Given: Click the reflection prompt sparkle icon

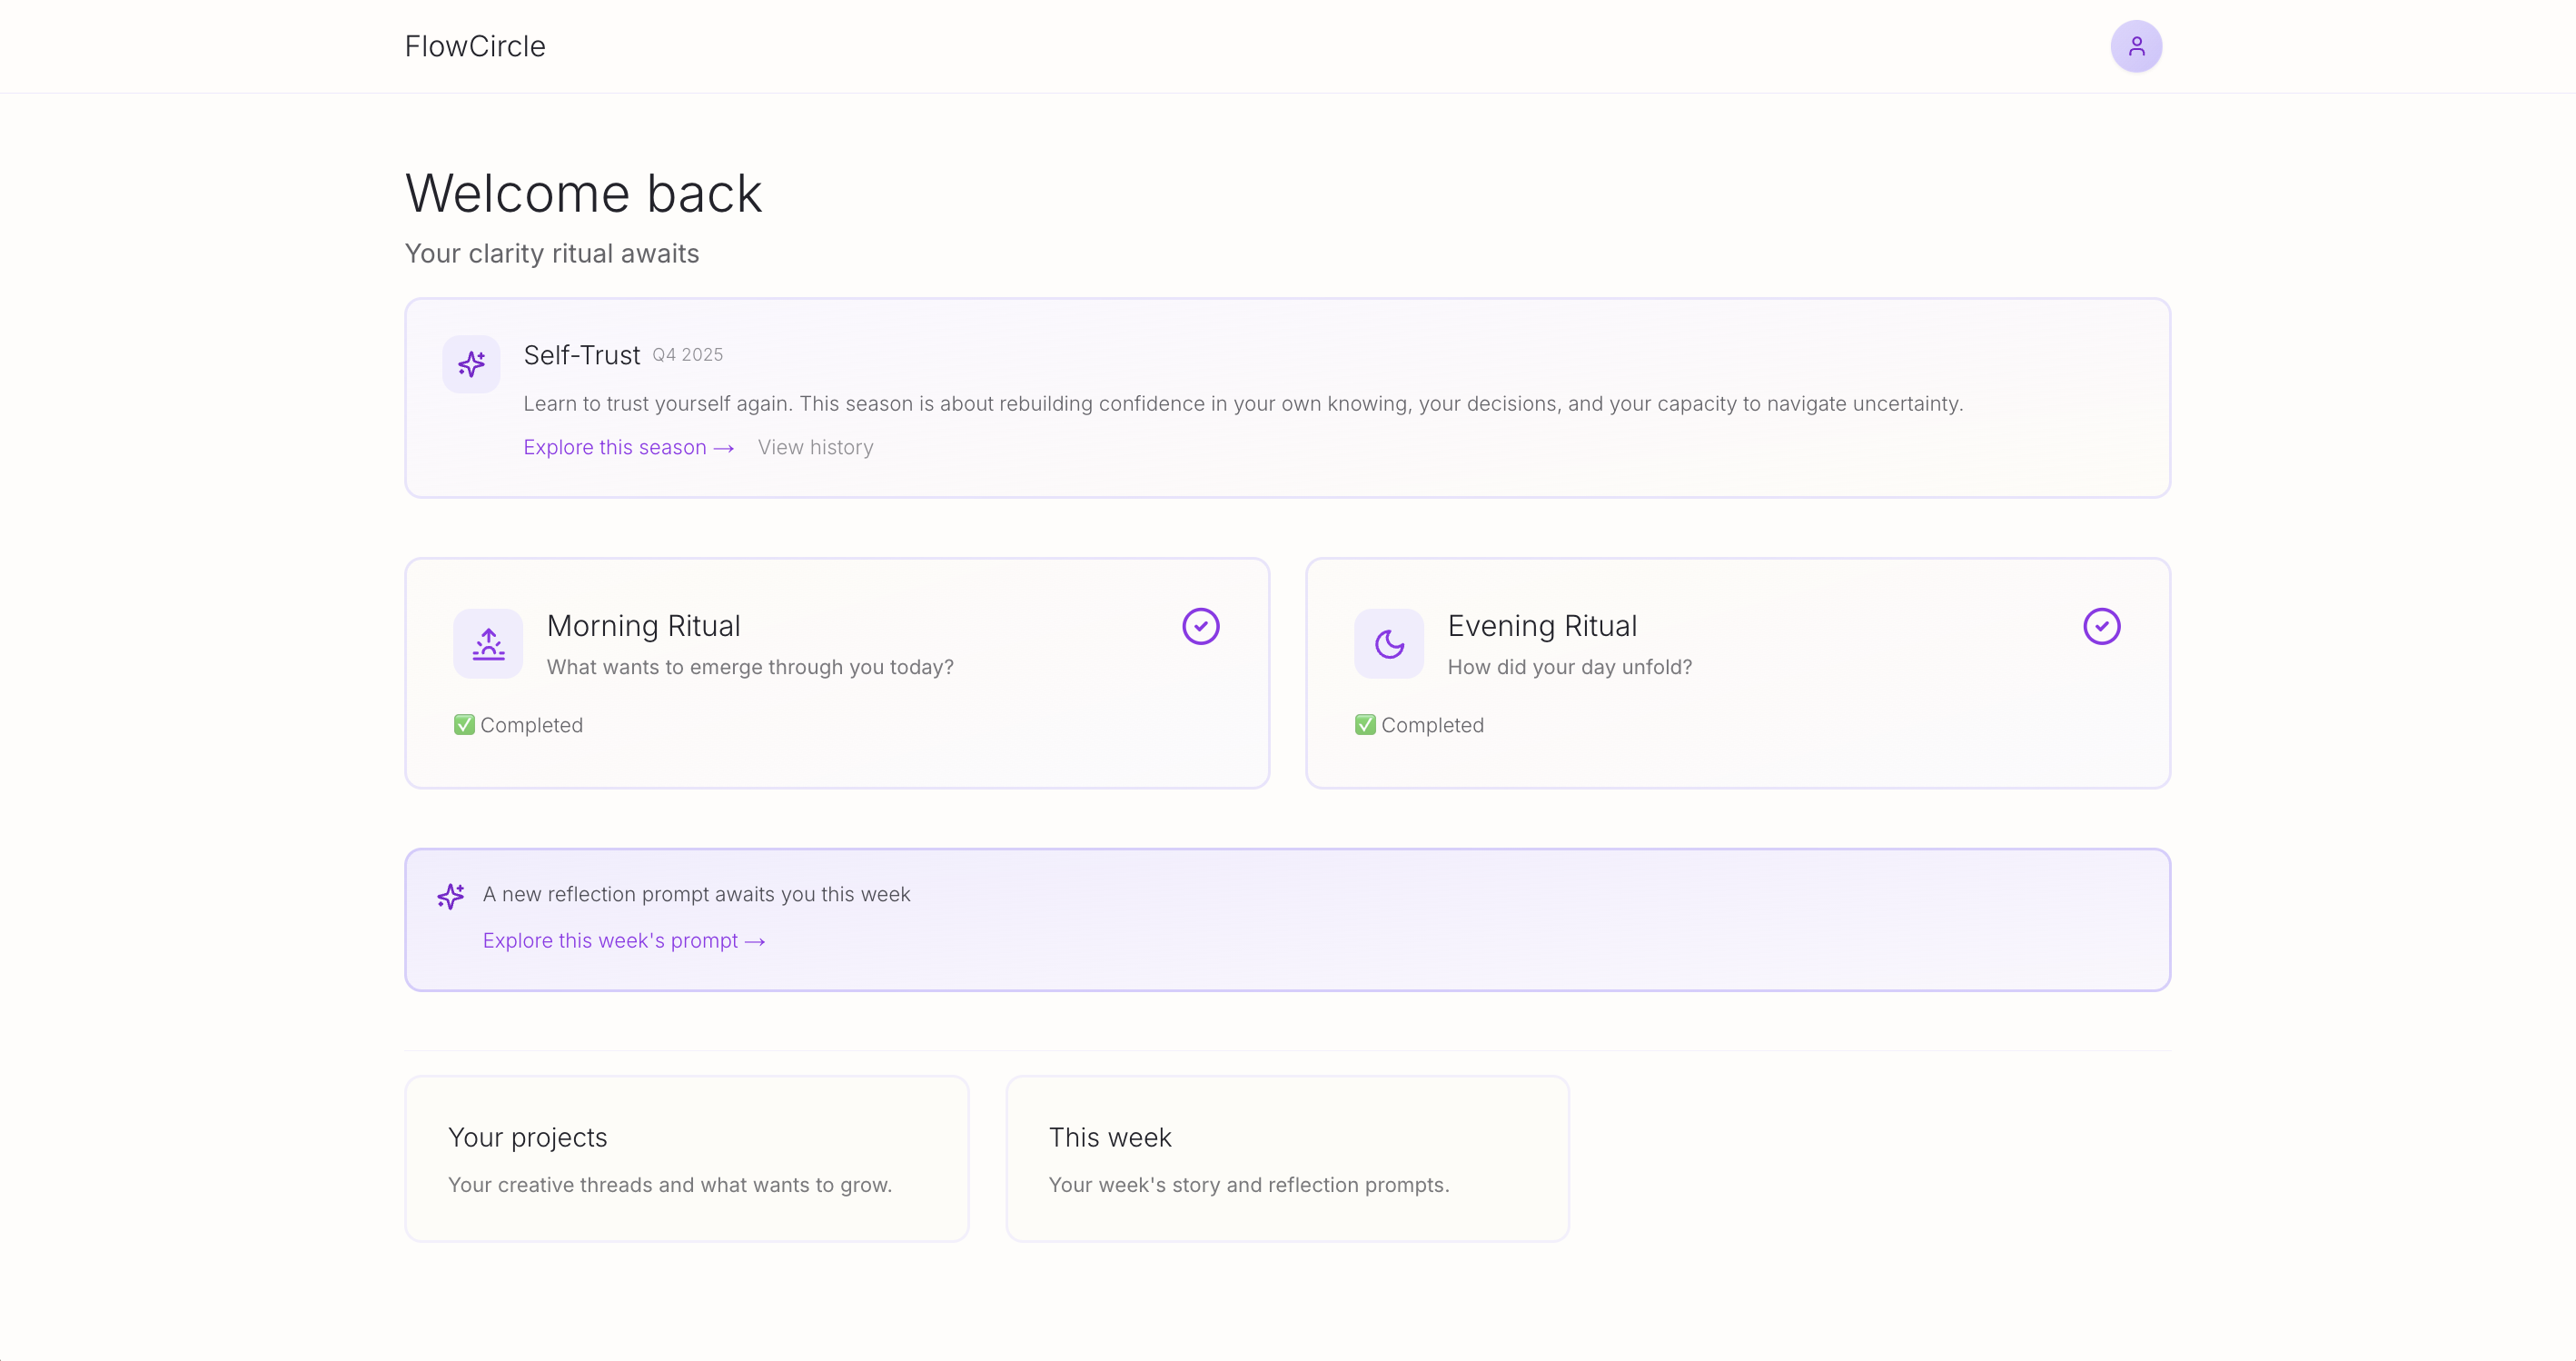Looking at the screenshot, I should tap(452, 896).
